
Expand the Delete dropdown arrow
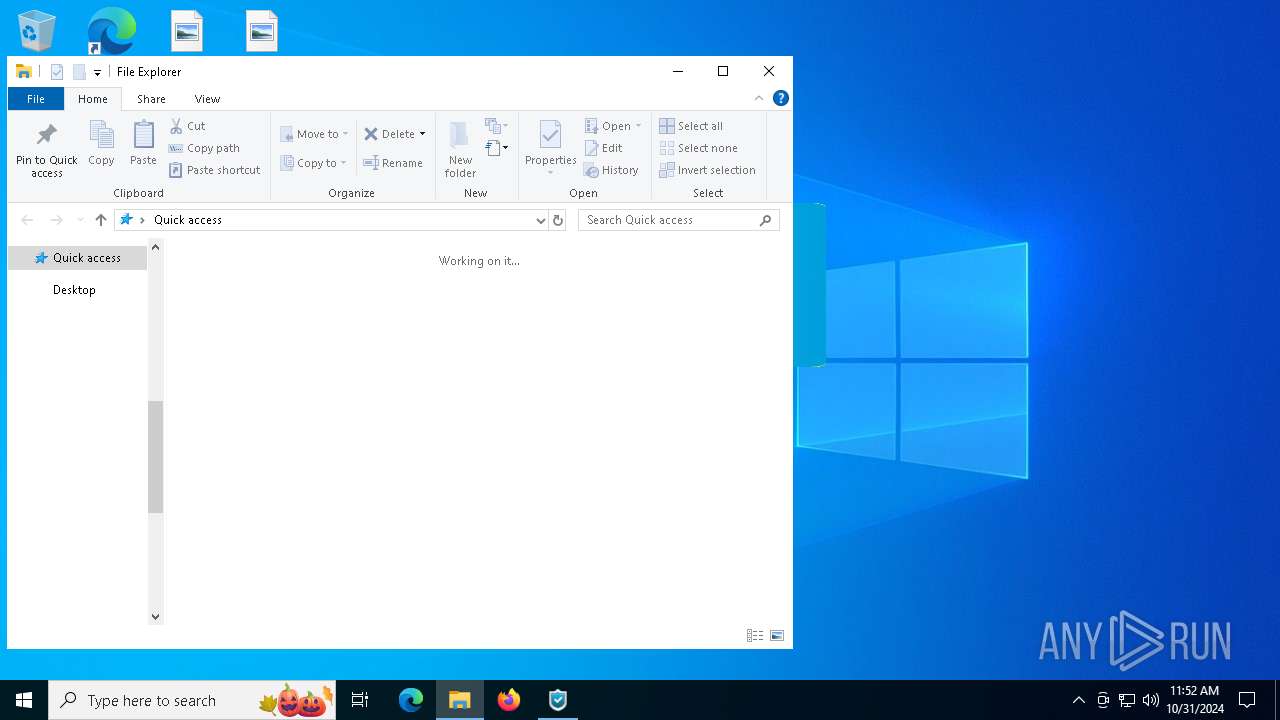coord(422,134)
